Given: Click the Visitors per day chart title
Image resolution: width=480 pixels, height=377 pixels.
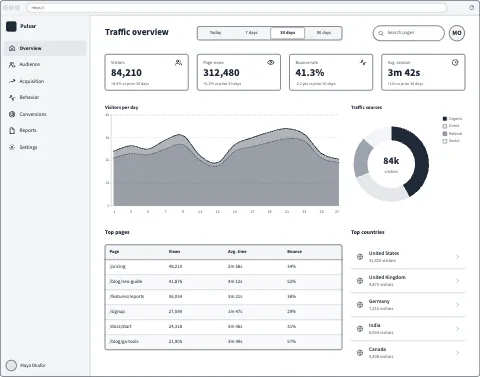Looking at the screenshot, I should click(121, 107).
